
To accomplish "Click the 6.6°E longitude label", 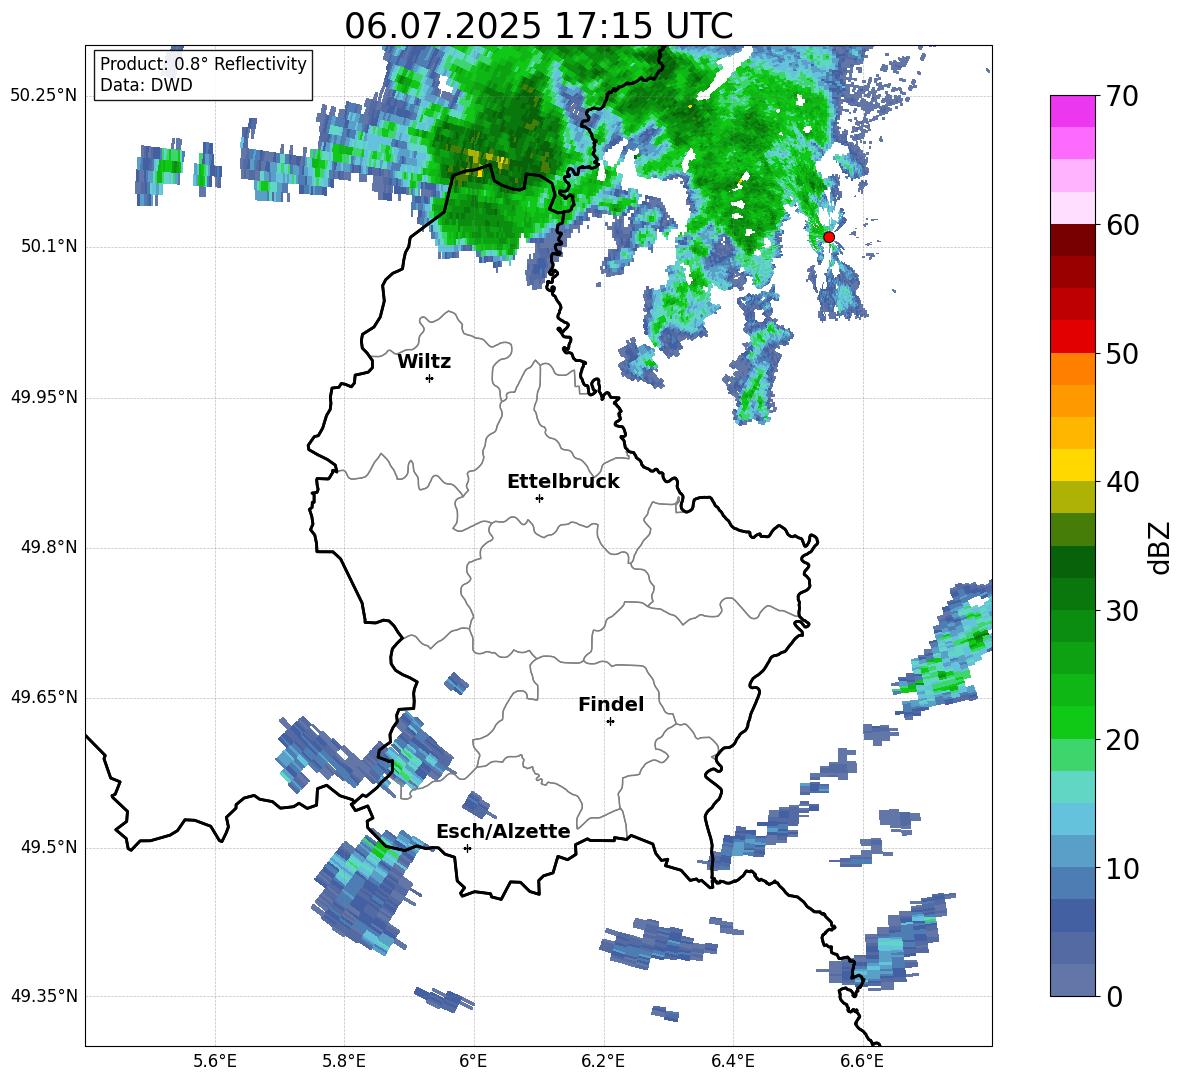I will pyautogui.click(x=862, y=1061).
